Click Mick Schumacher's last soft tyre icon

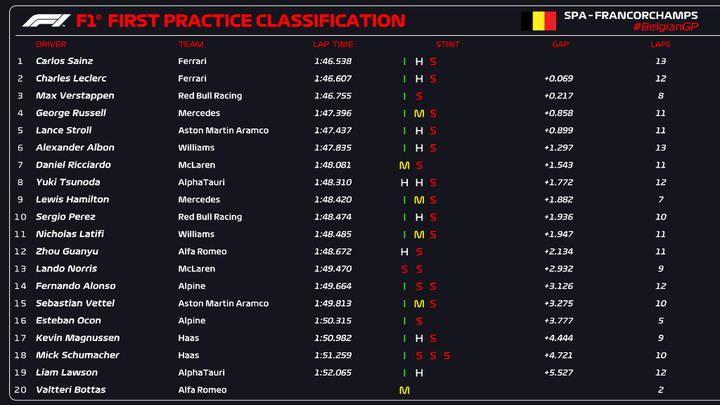[447, 355]
